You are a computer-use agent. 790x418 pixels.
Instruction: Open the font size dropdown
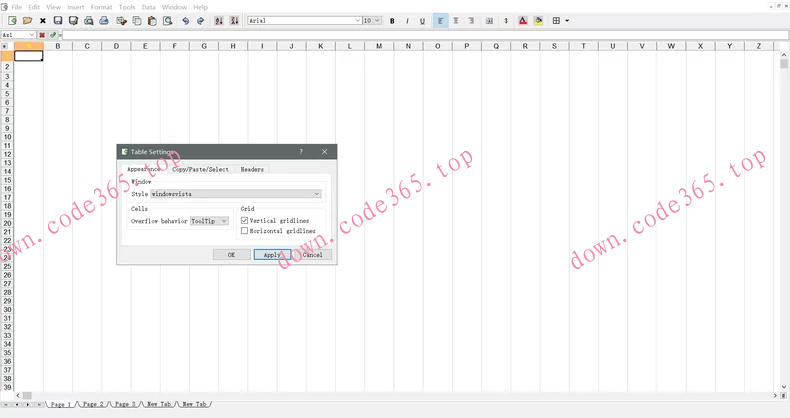(377, 21)
